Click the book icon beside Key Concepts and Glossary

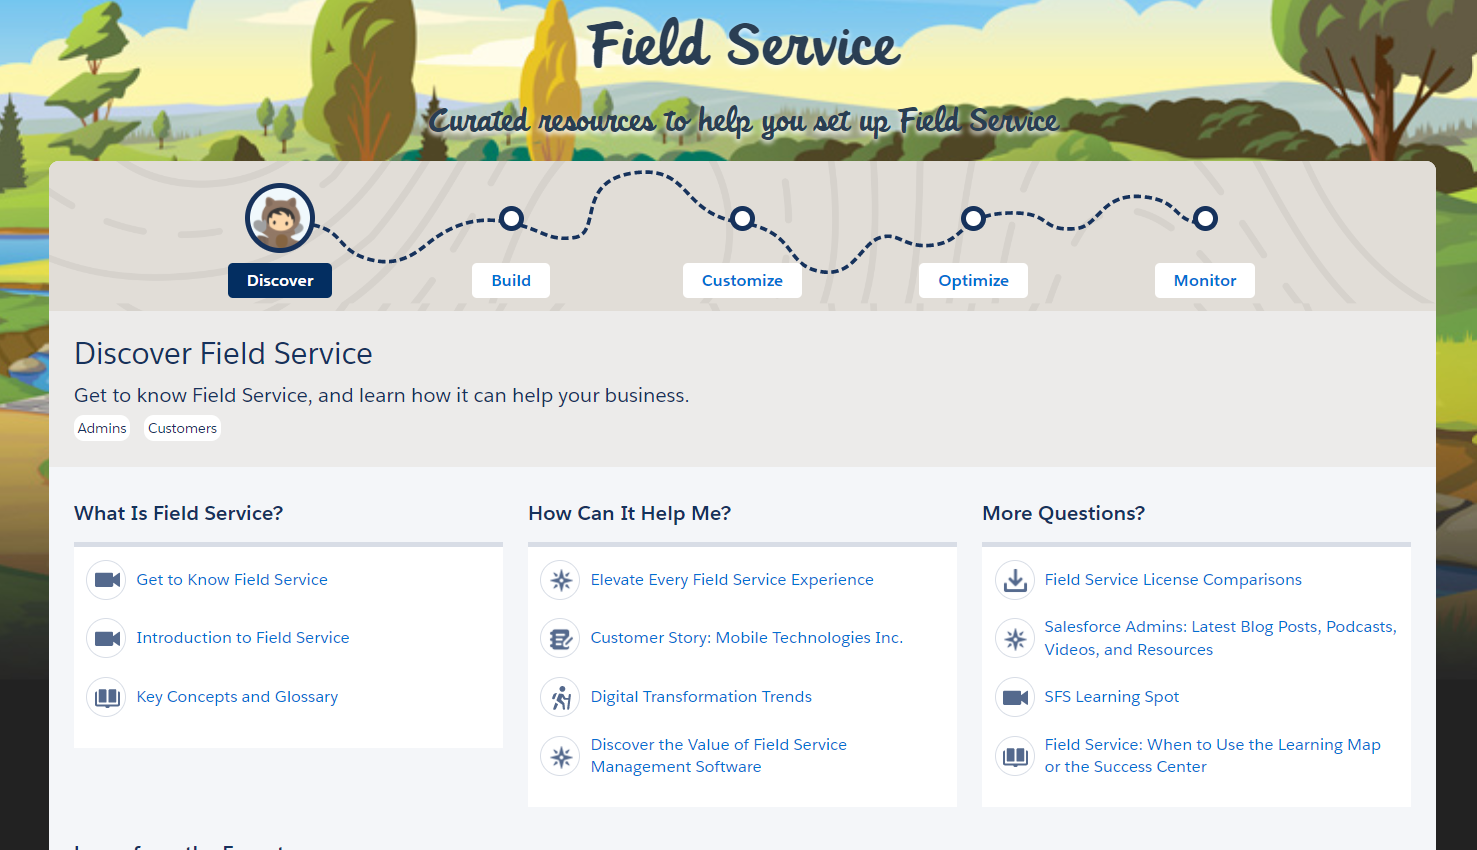106,697
